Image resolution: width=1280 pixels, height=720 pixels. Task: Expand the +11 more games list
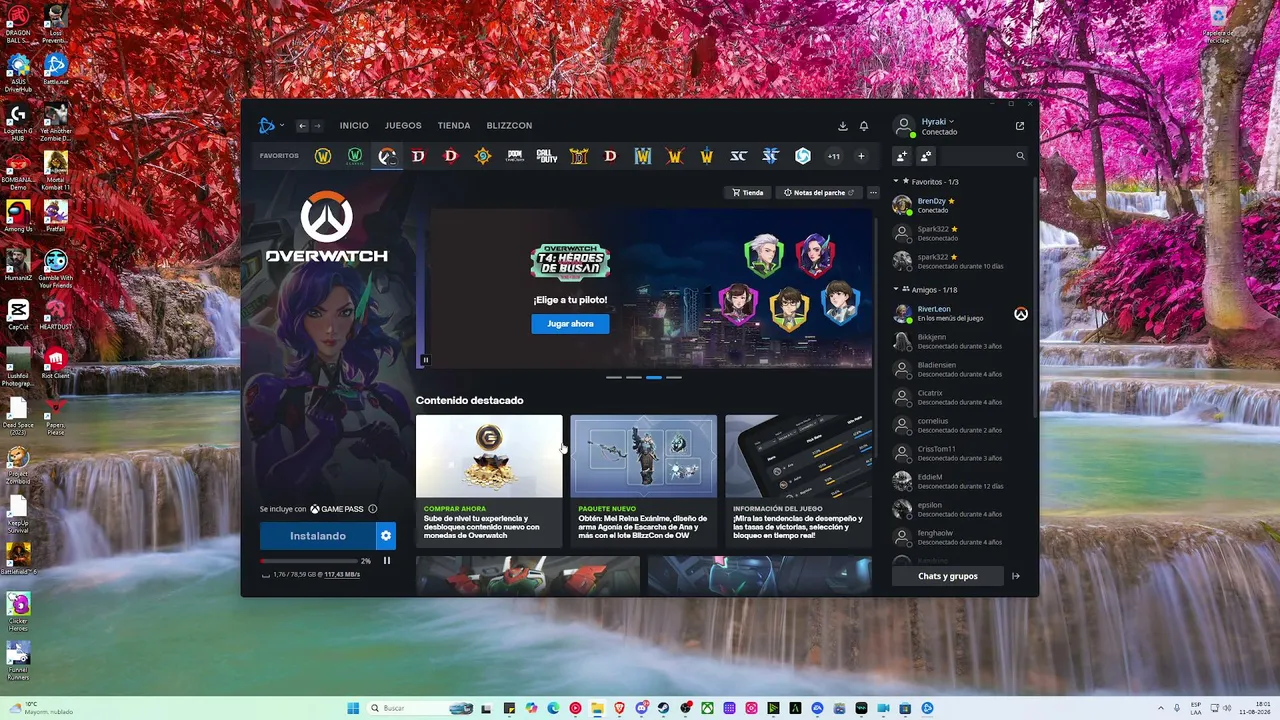click(x=833, y=156)
